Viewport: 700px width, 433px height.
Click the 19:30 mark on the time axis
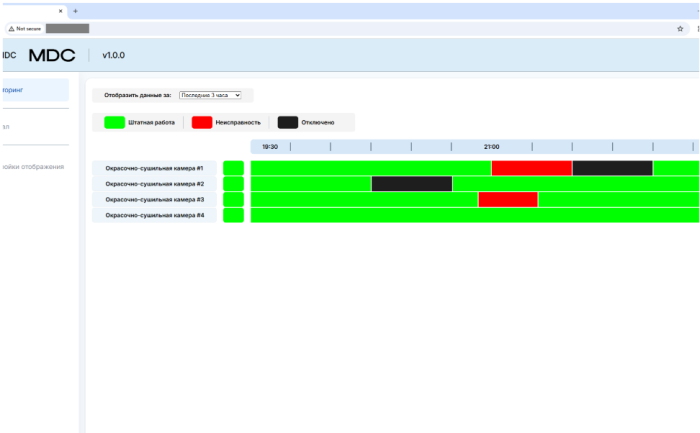[x=270, y=147]
